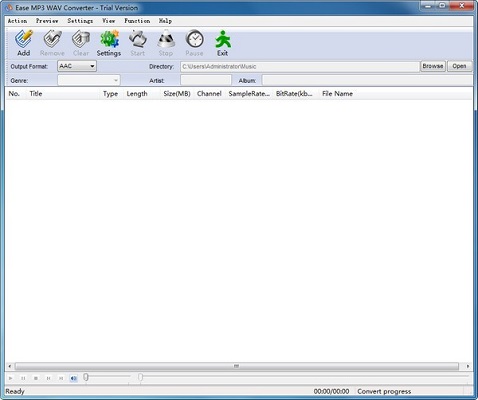Click the Artist input field

(x=206, y=80)
